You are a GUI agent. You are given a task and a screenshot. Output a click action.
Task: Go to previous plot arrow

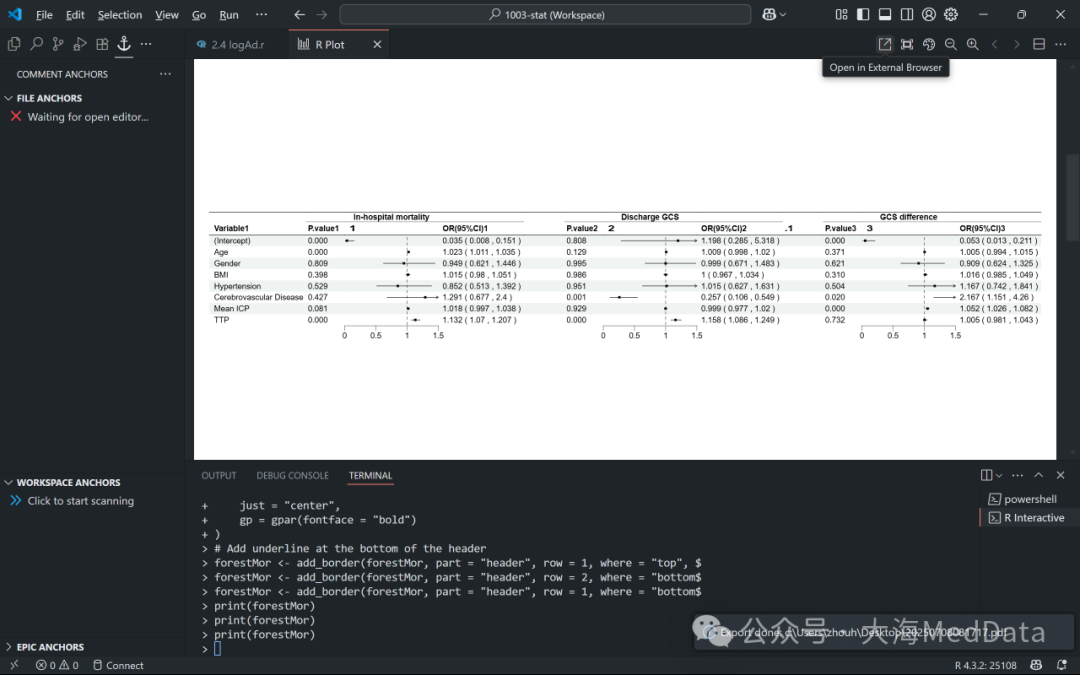[995, 44]
